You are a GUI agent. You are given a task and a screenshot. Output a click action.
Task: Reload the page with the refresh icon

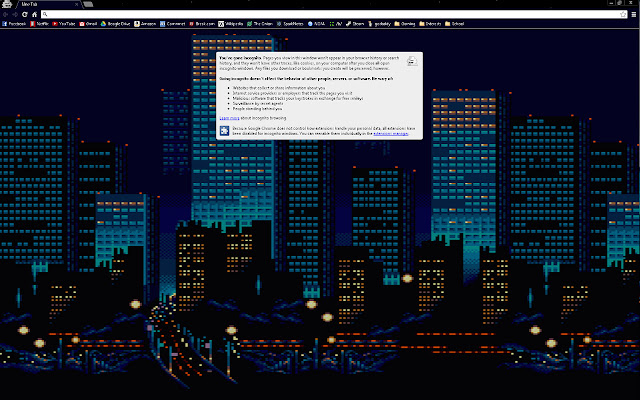[24, 14]
